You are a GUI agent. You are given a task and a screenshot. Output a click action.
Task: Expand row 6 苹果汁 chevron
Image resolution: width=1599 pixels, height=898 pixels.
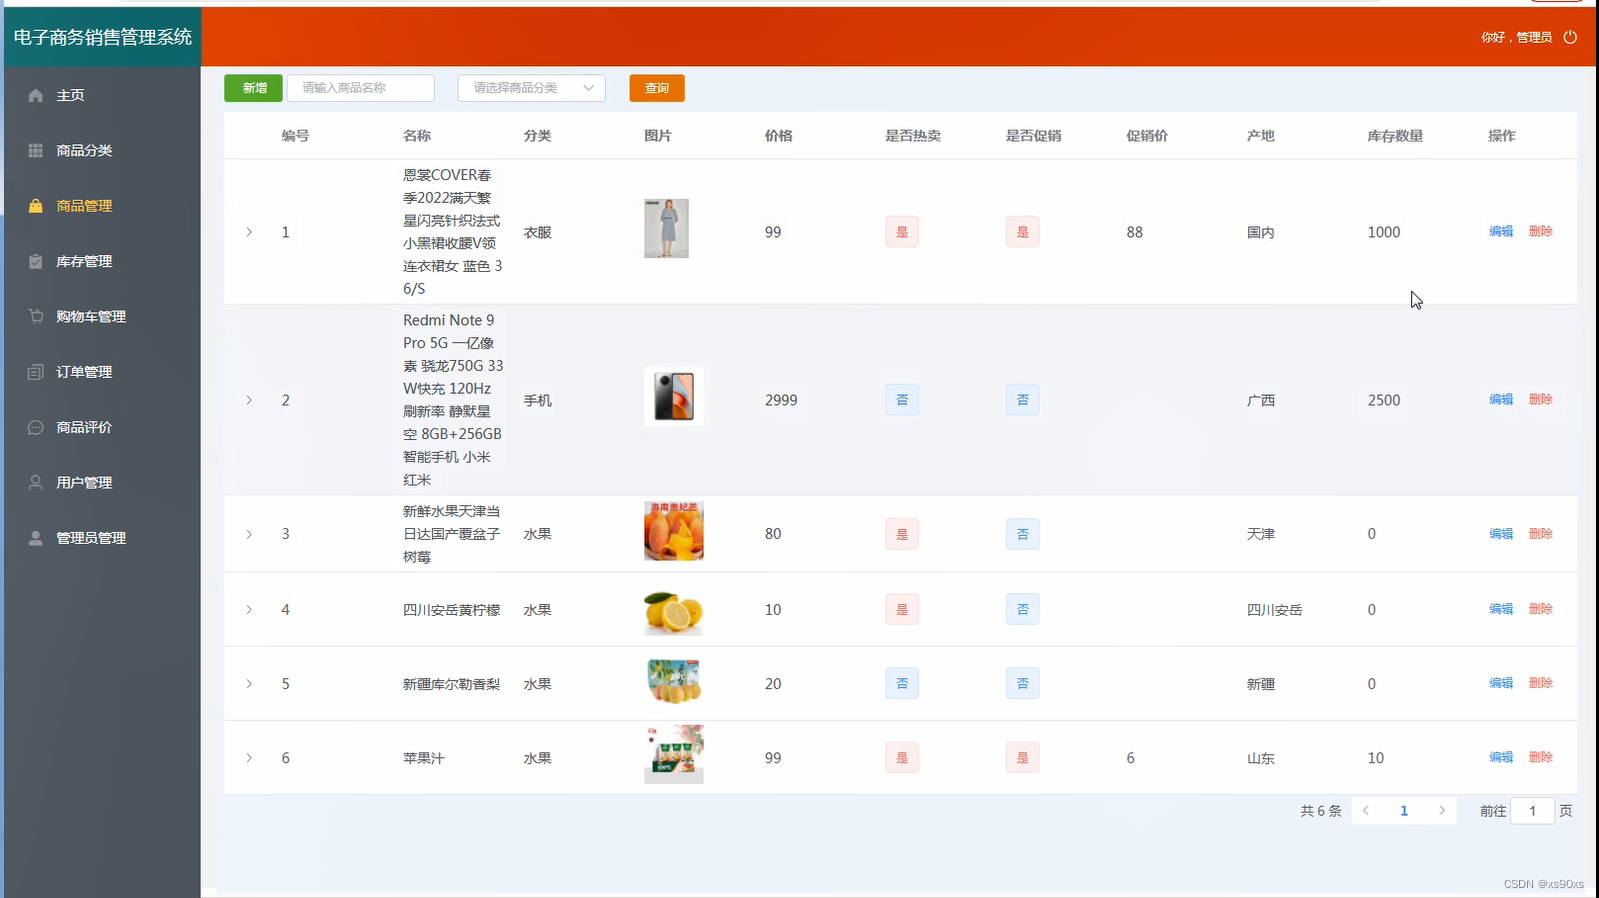pos(249,758)
